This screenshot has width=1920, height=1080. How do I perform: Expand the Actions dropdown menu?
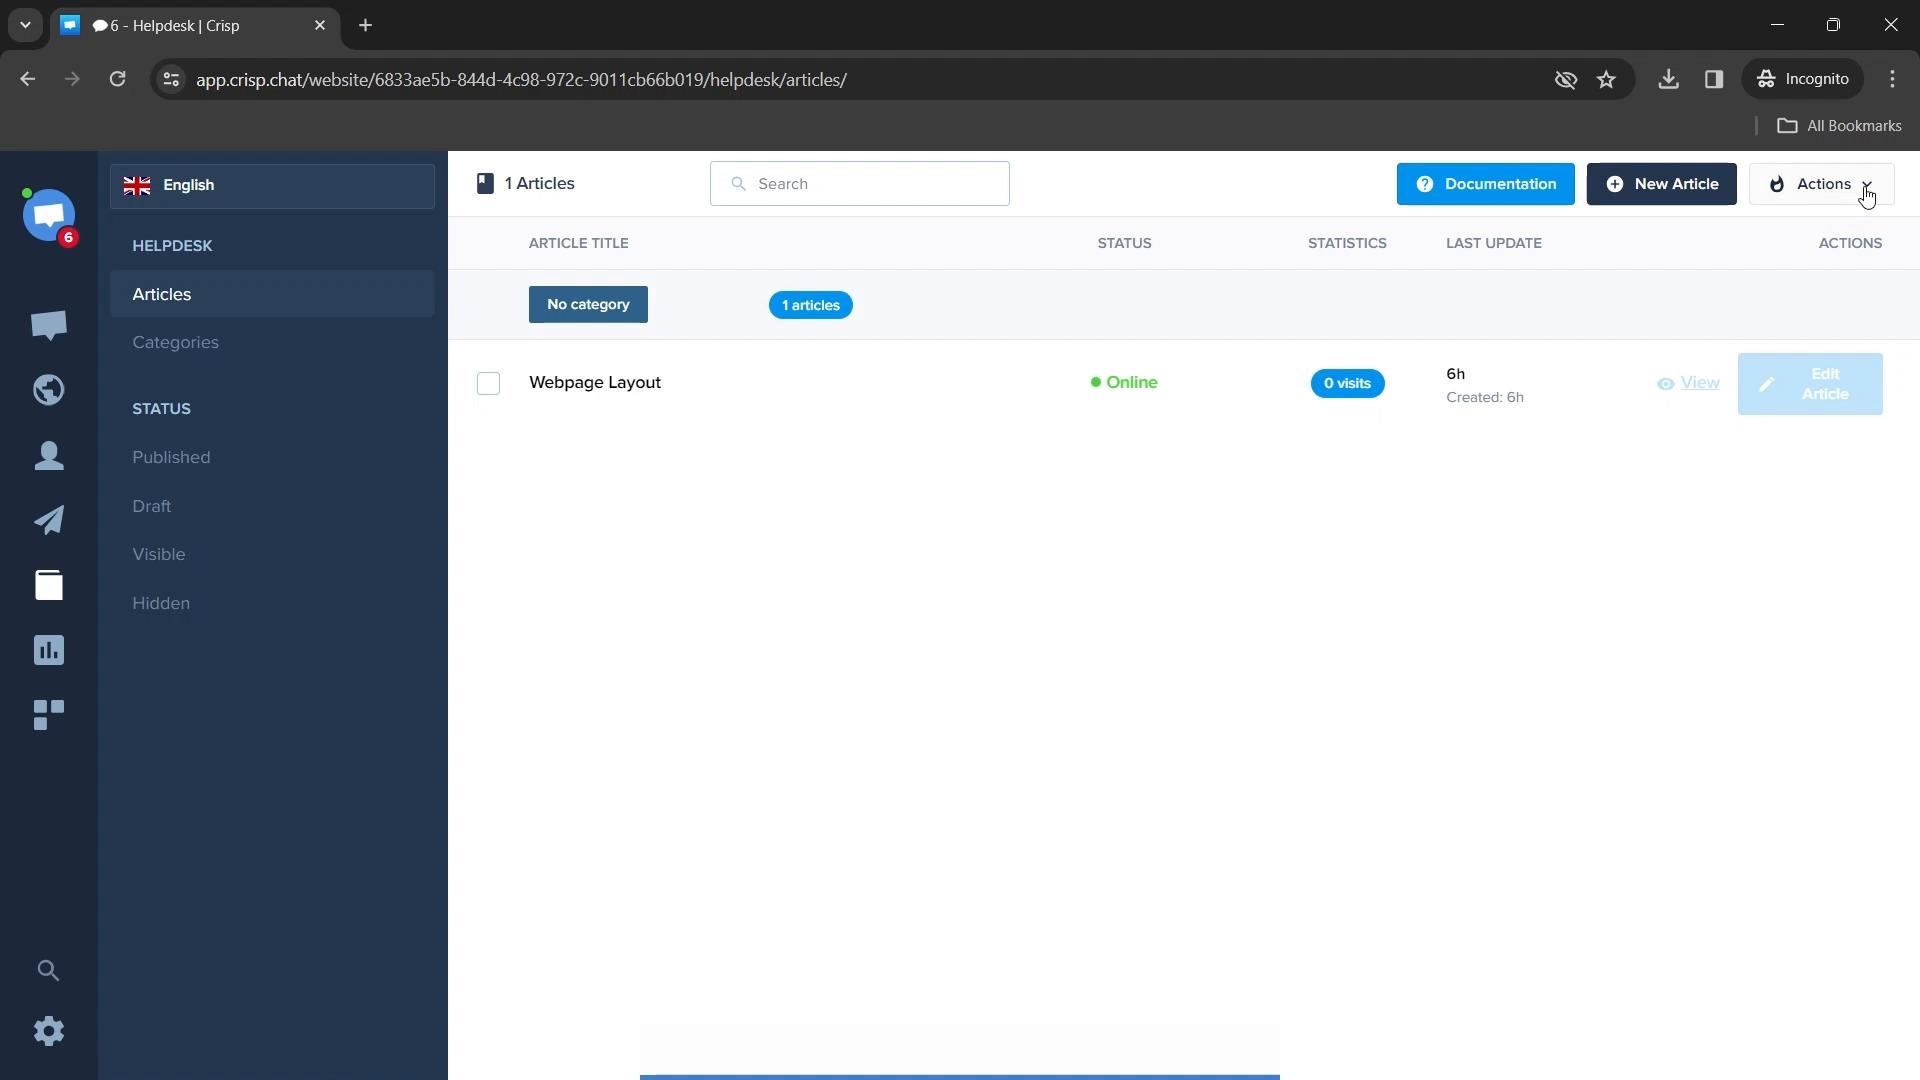pos(1824,183)
